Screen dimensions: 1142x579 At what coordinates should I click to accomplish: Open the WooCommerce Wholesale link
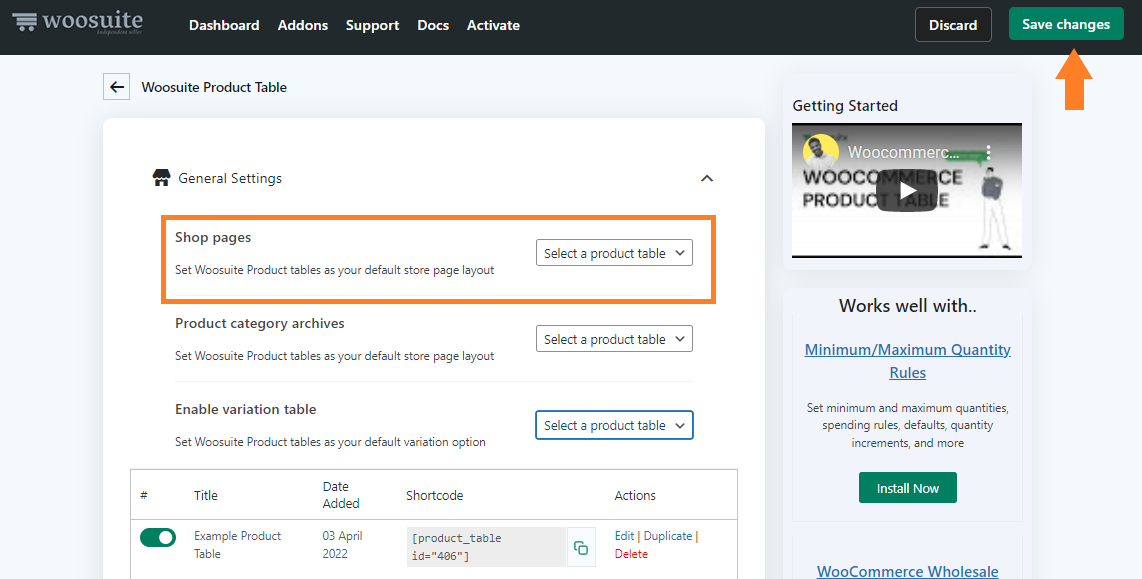[x=907, y=571]
